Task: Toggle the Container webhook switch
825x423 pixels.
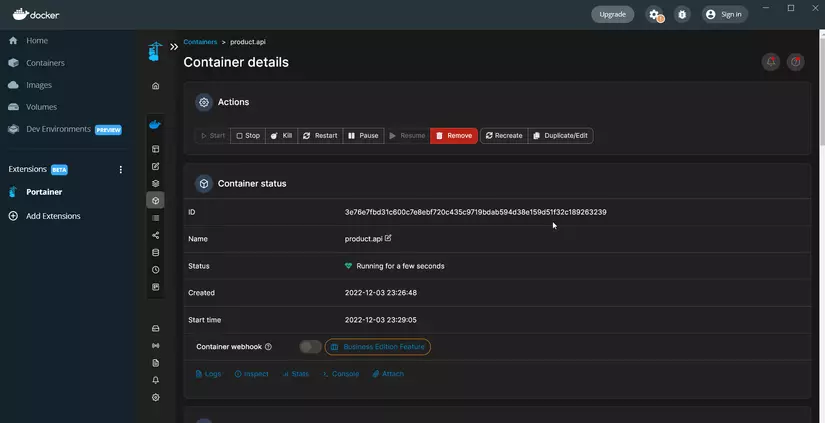Action: pos(310,347)
